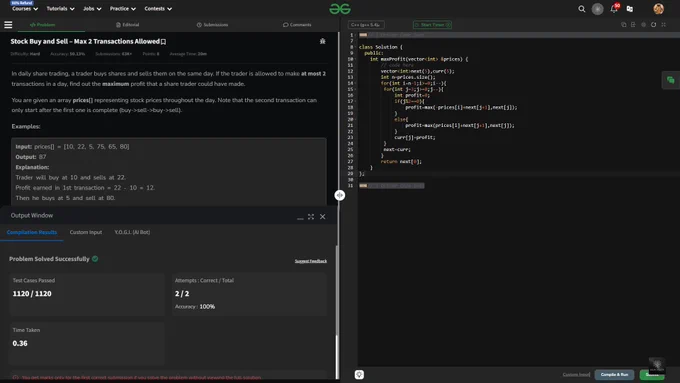Screen dimensions: 680x383
Task: Collapse code fold at line 1
Action: (356, 35)
